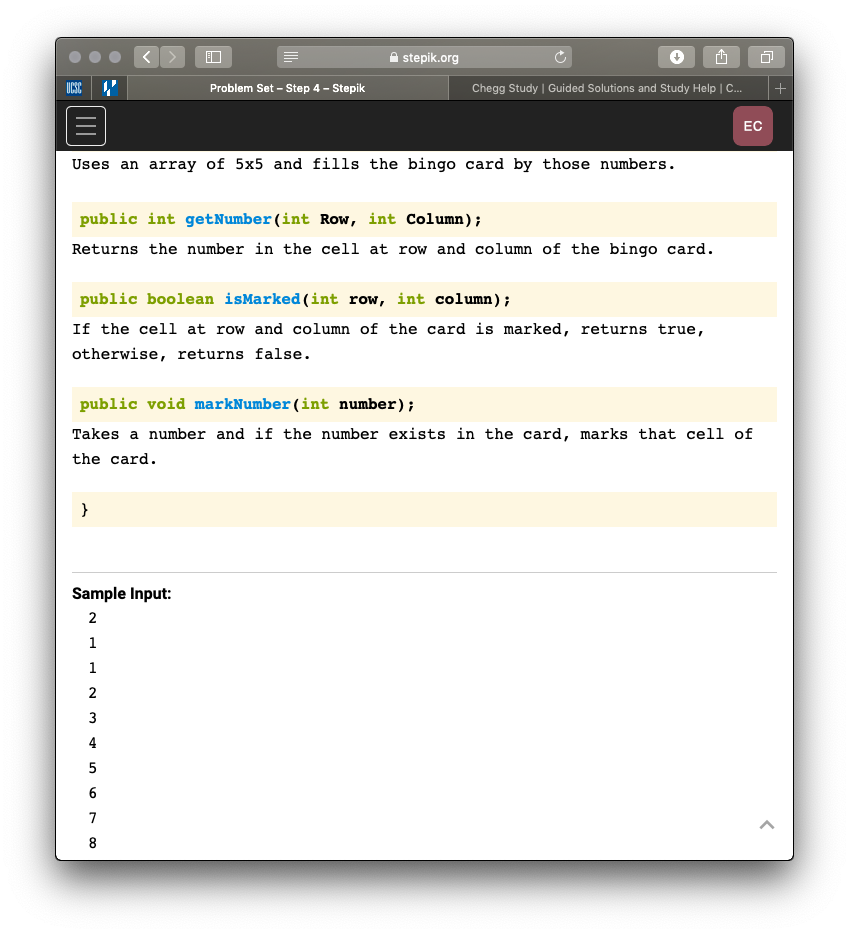This screenshot has width=849, height=934.
Task: Open the Safari downloads button
Action: (676, 57)
